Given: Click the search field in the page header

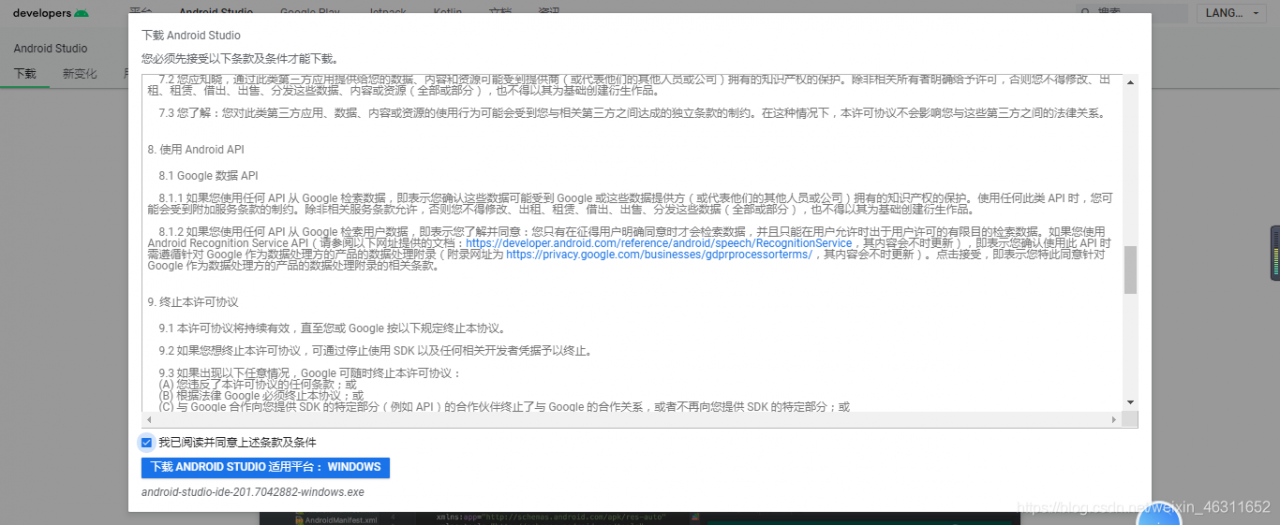Looking at the screenshot, I should (1130, 13).
